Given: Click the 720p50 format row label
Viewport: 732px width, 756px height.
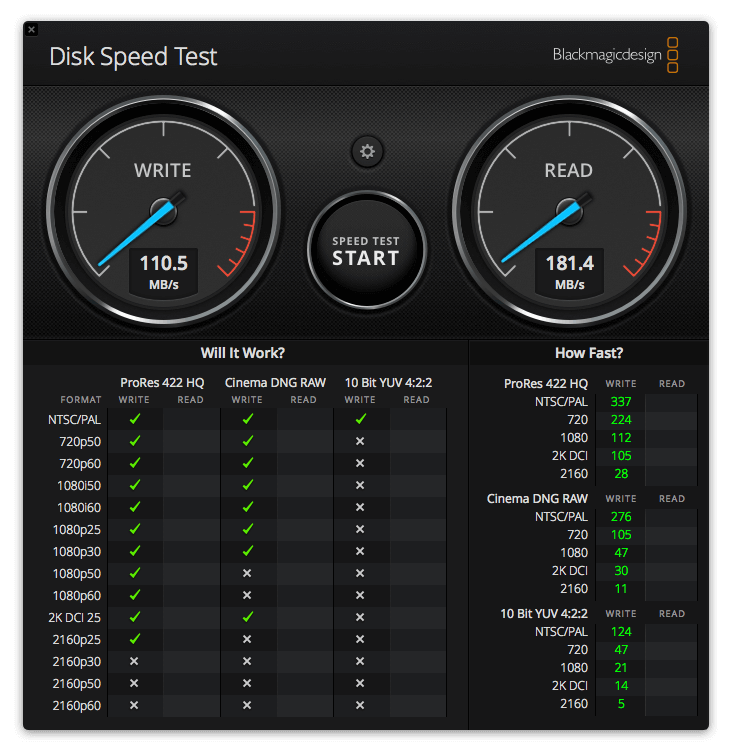Looking at the screenshot, I should [x=80, y=442].
